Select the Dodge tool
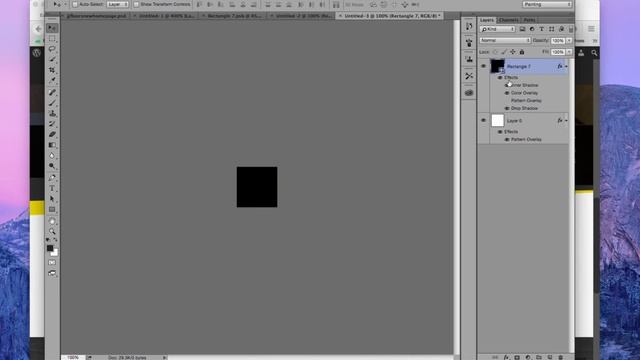The width and height of the screenshot is (640, 360). (x=52, y=166)
